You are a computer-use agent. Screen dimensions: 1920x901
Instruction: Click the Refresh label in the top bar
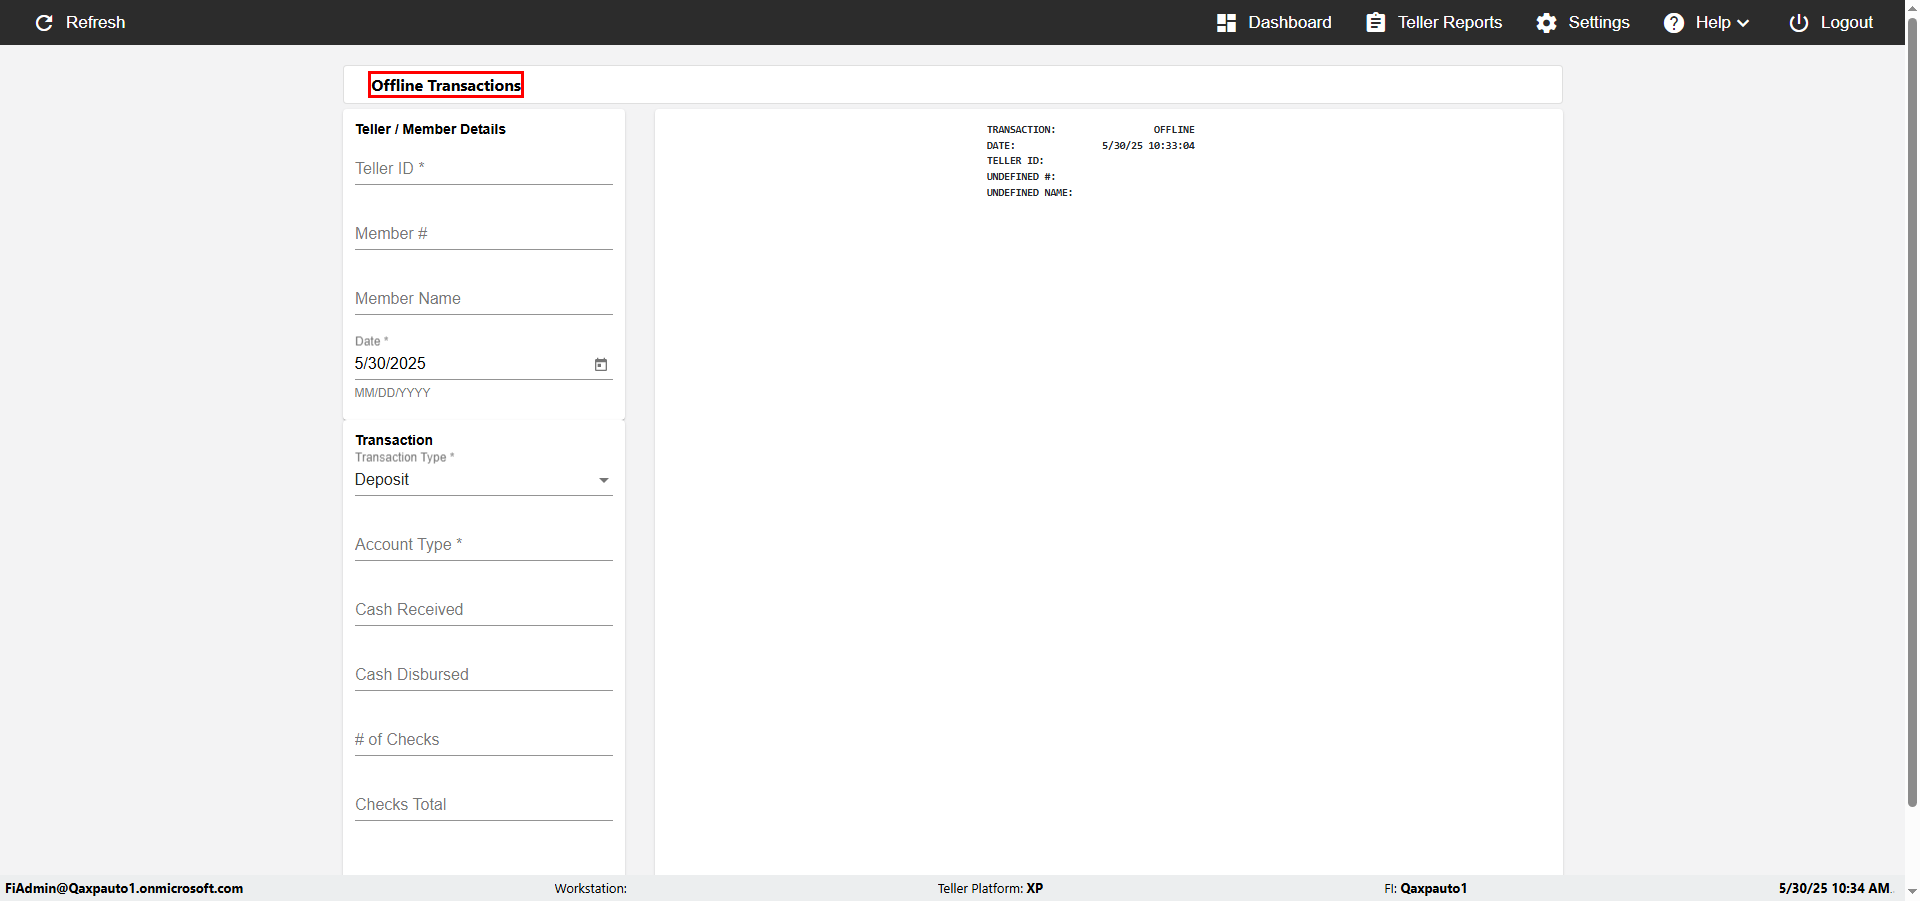(x=96, y=22)
